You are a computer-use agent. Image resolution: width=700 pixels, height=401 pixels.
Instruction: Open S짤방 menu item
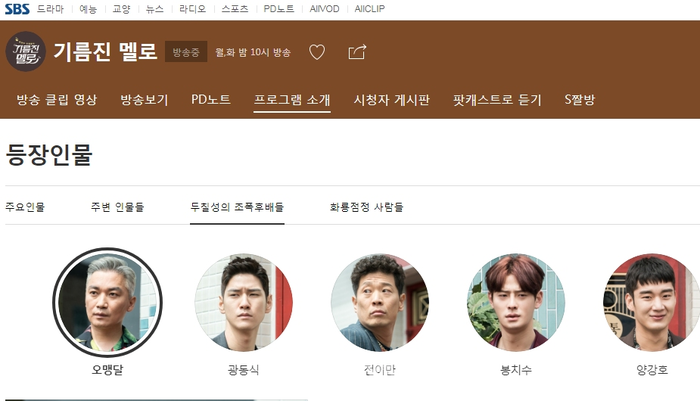(x=579, y=100)
